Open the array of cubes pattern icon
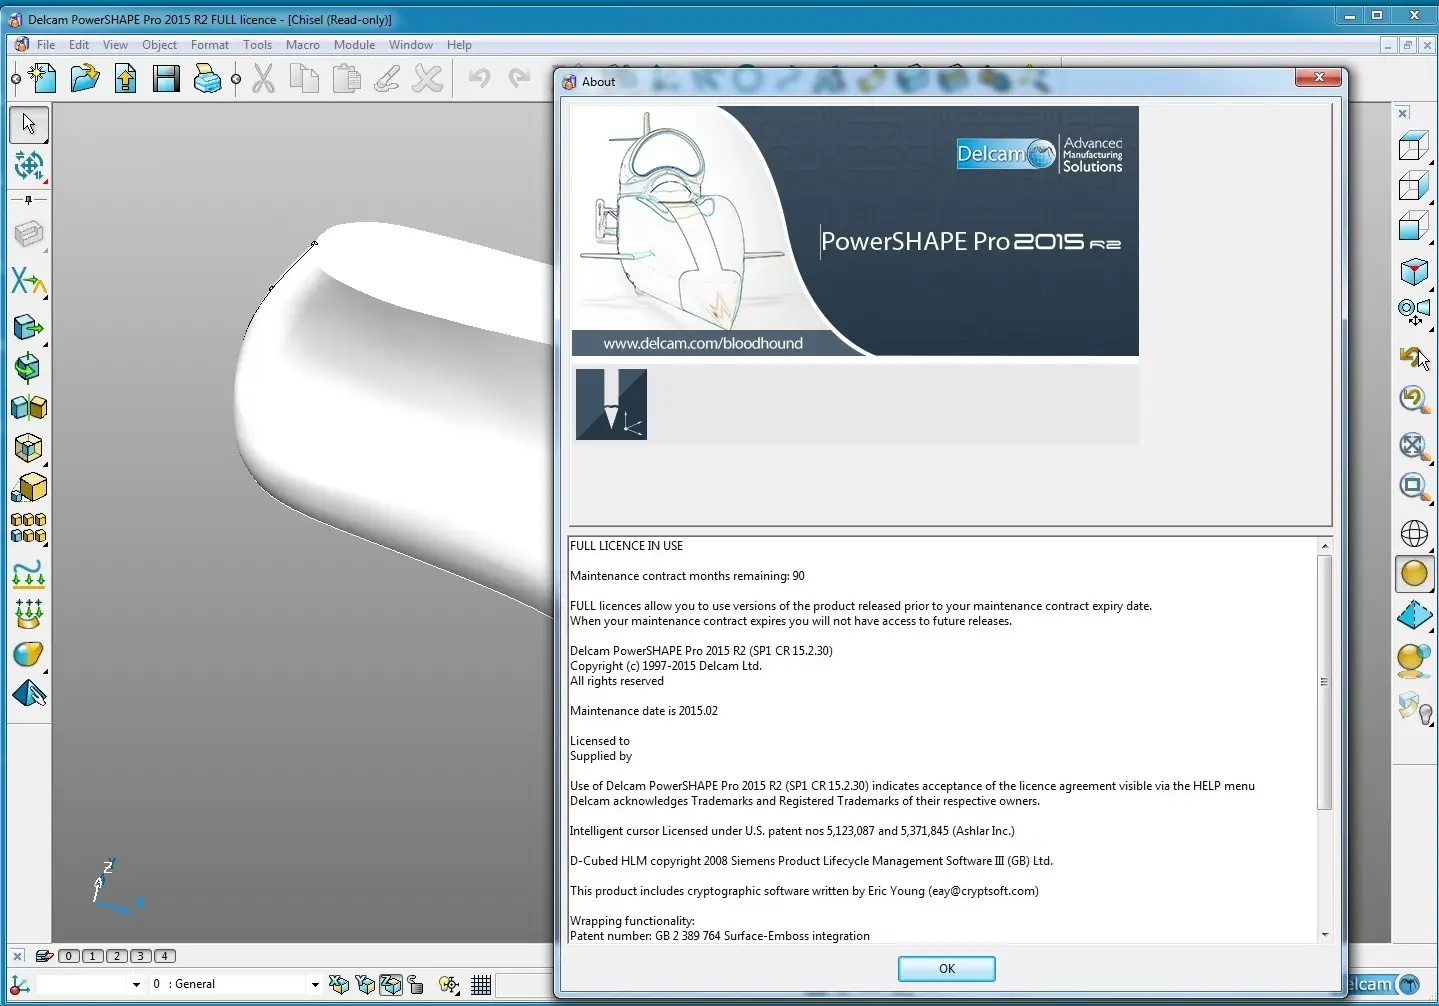Image resolution: width=1439 pixels, height=1006 pixels. [29, 528]
